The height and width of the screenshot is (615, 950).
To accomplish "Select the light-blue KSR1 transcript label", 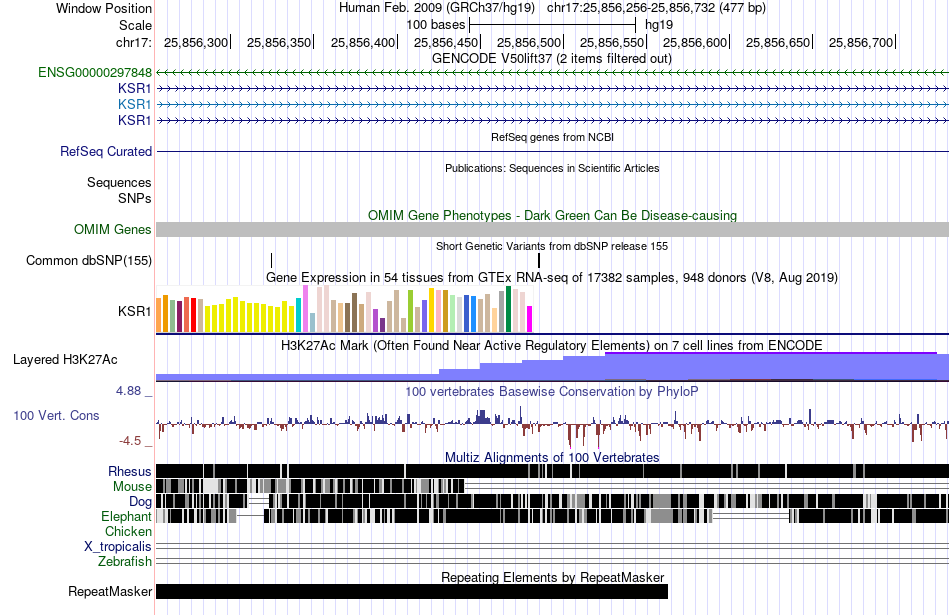I will 135,104.
